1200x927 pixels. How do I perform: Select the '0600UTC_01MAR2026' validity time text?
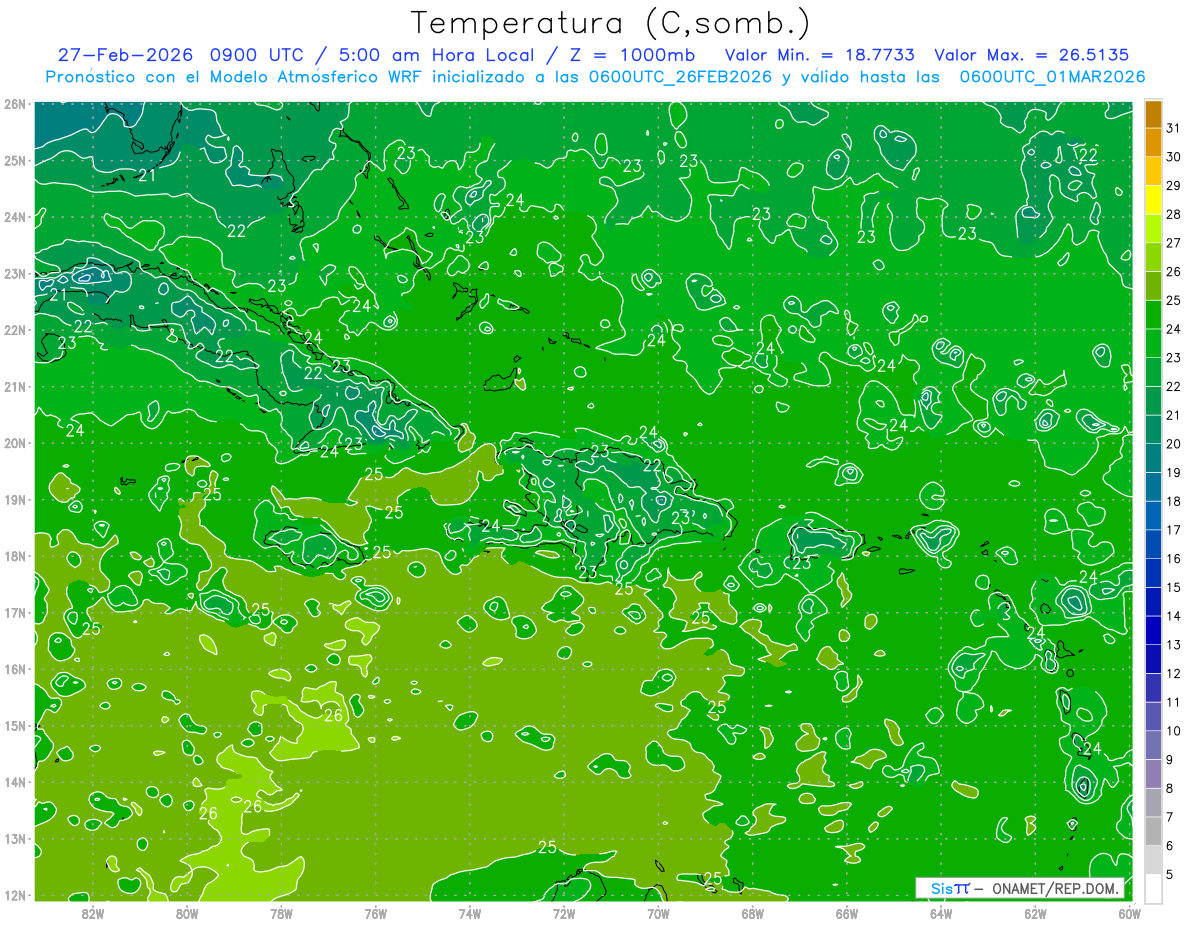coord(1052,77)
